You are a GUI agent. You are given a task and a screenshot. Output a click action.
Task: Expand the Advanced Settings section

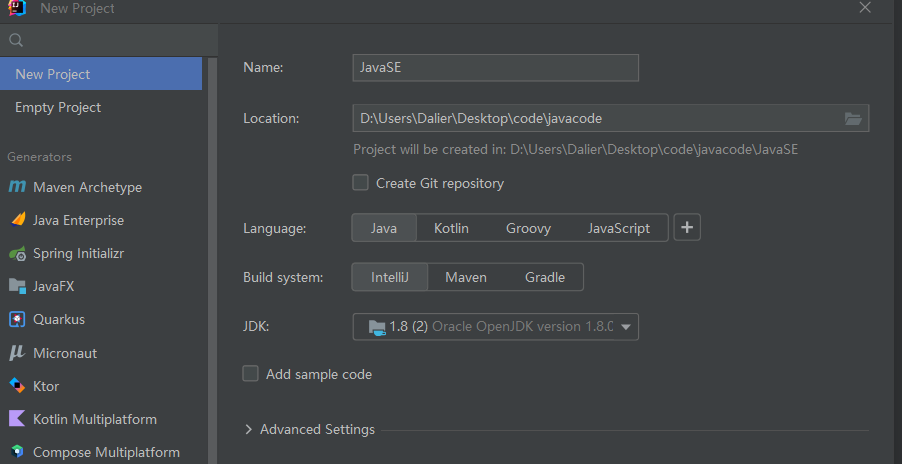tap(249, 429)
